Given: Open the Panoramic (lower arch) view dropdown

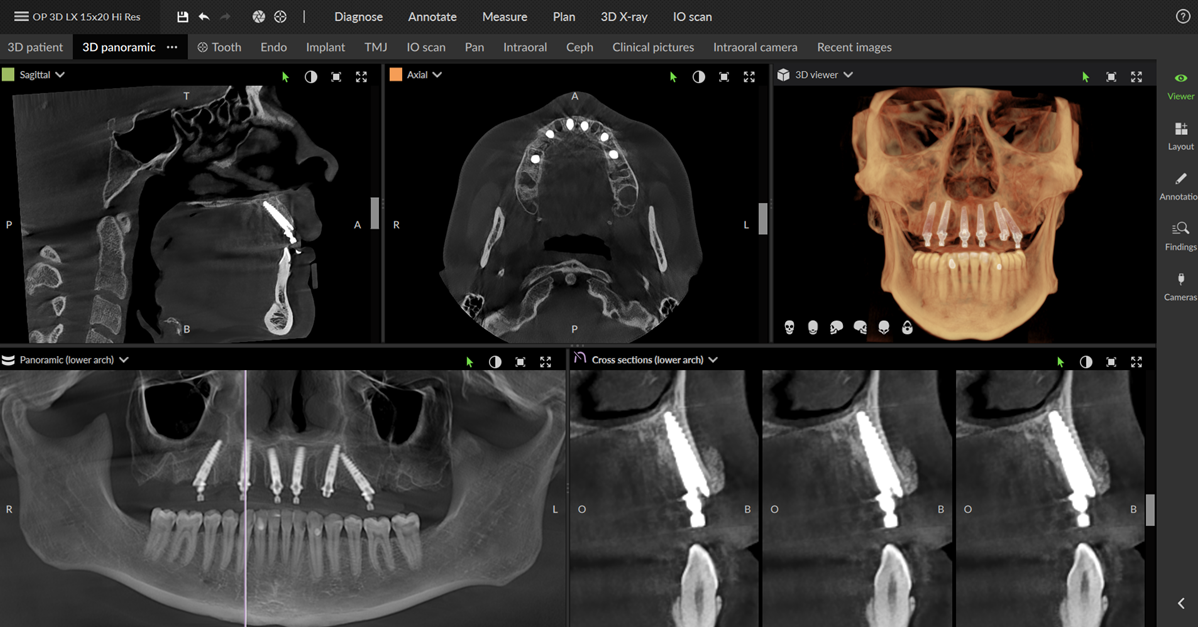Looking at the screenshot, I should pos(123,360).
